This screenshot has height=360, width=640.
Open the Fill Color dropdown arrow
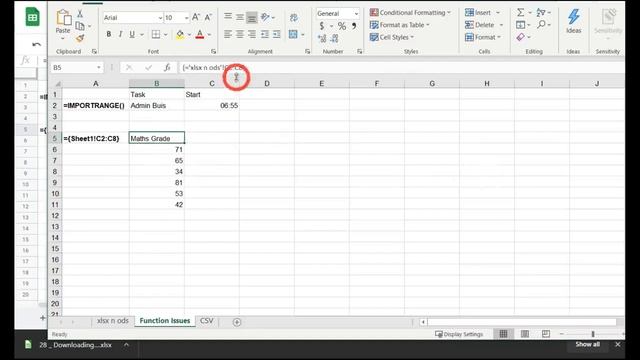189,35
